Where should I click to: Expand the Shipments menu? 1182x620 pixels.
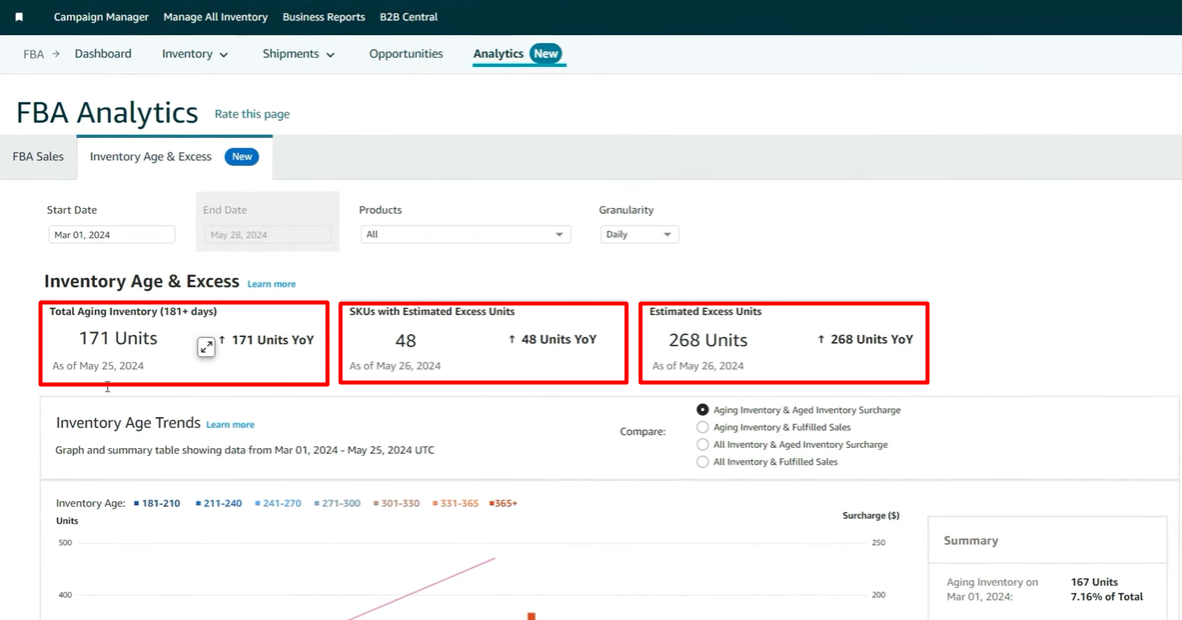(299, 54)
